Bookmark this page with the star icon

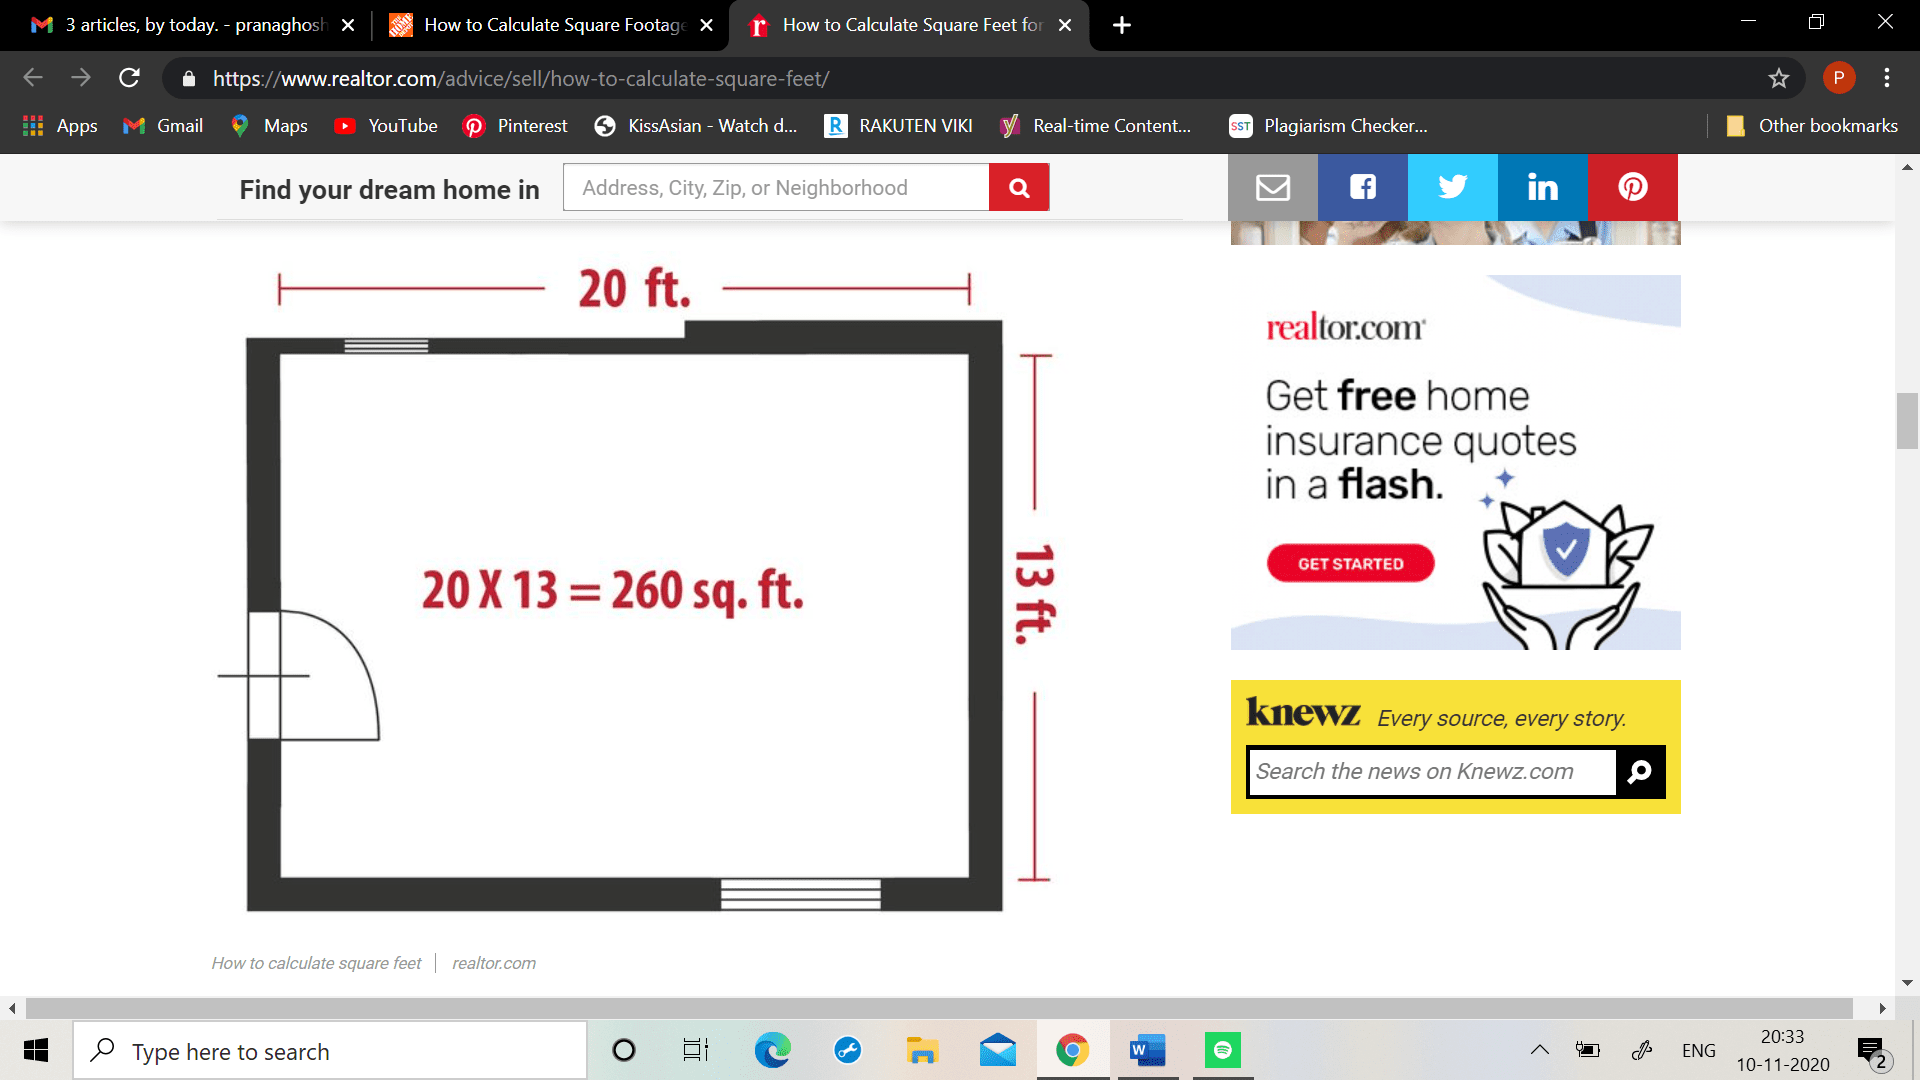tap(1779, 78)
